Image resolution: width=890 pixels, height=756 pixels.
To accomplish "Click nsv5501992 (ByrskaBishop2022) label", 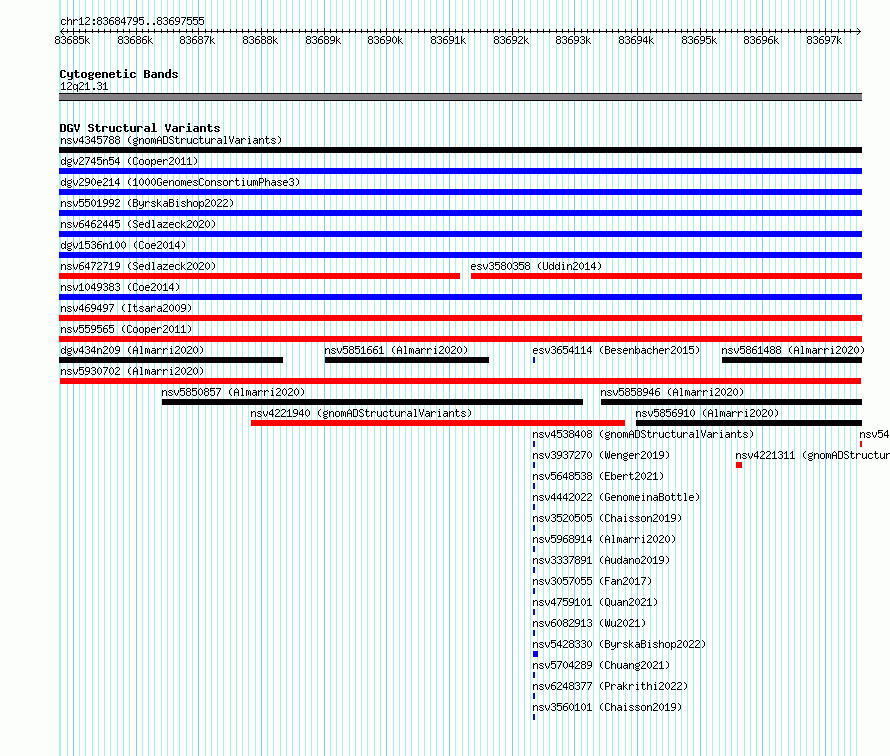I will pyautogui.click(x=147, y=203).
